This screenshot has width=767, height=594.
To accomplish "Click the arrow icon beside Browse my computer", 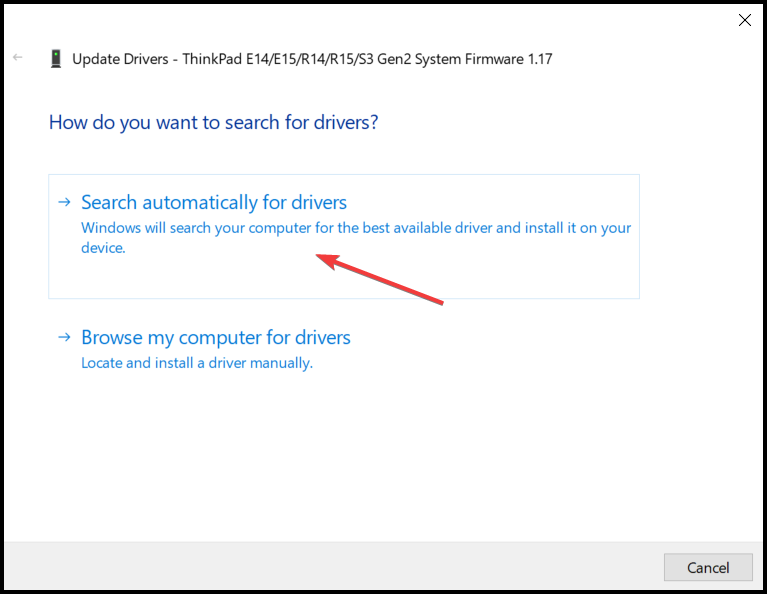I will [65, 337].
